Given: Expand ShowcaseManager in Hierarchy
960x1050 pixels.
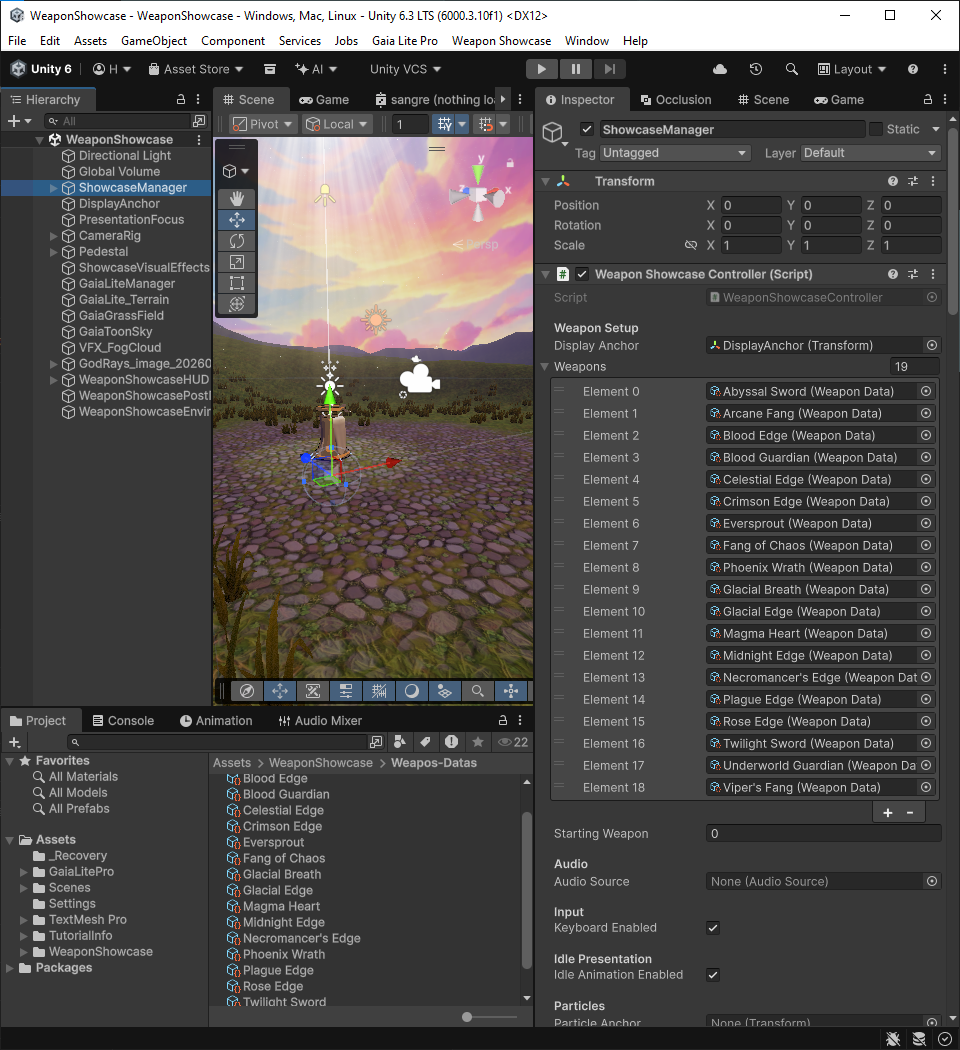Looking at the screenshot, I should [54, 188].
